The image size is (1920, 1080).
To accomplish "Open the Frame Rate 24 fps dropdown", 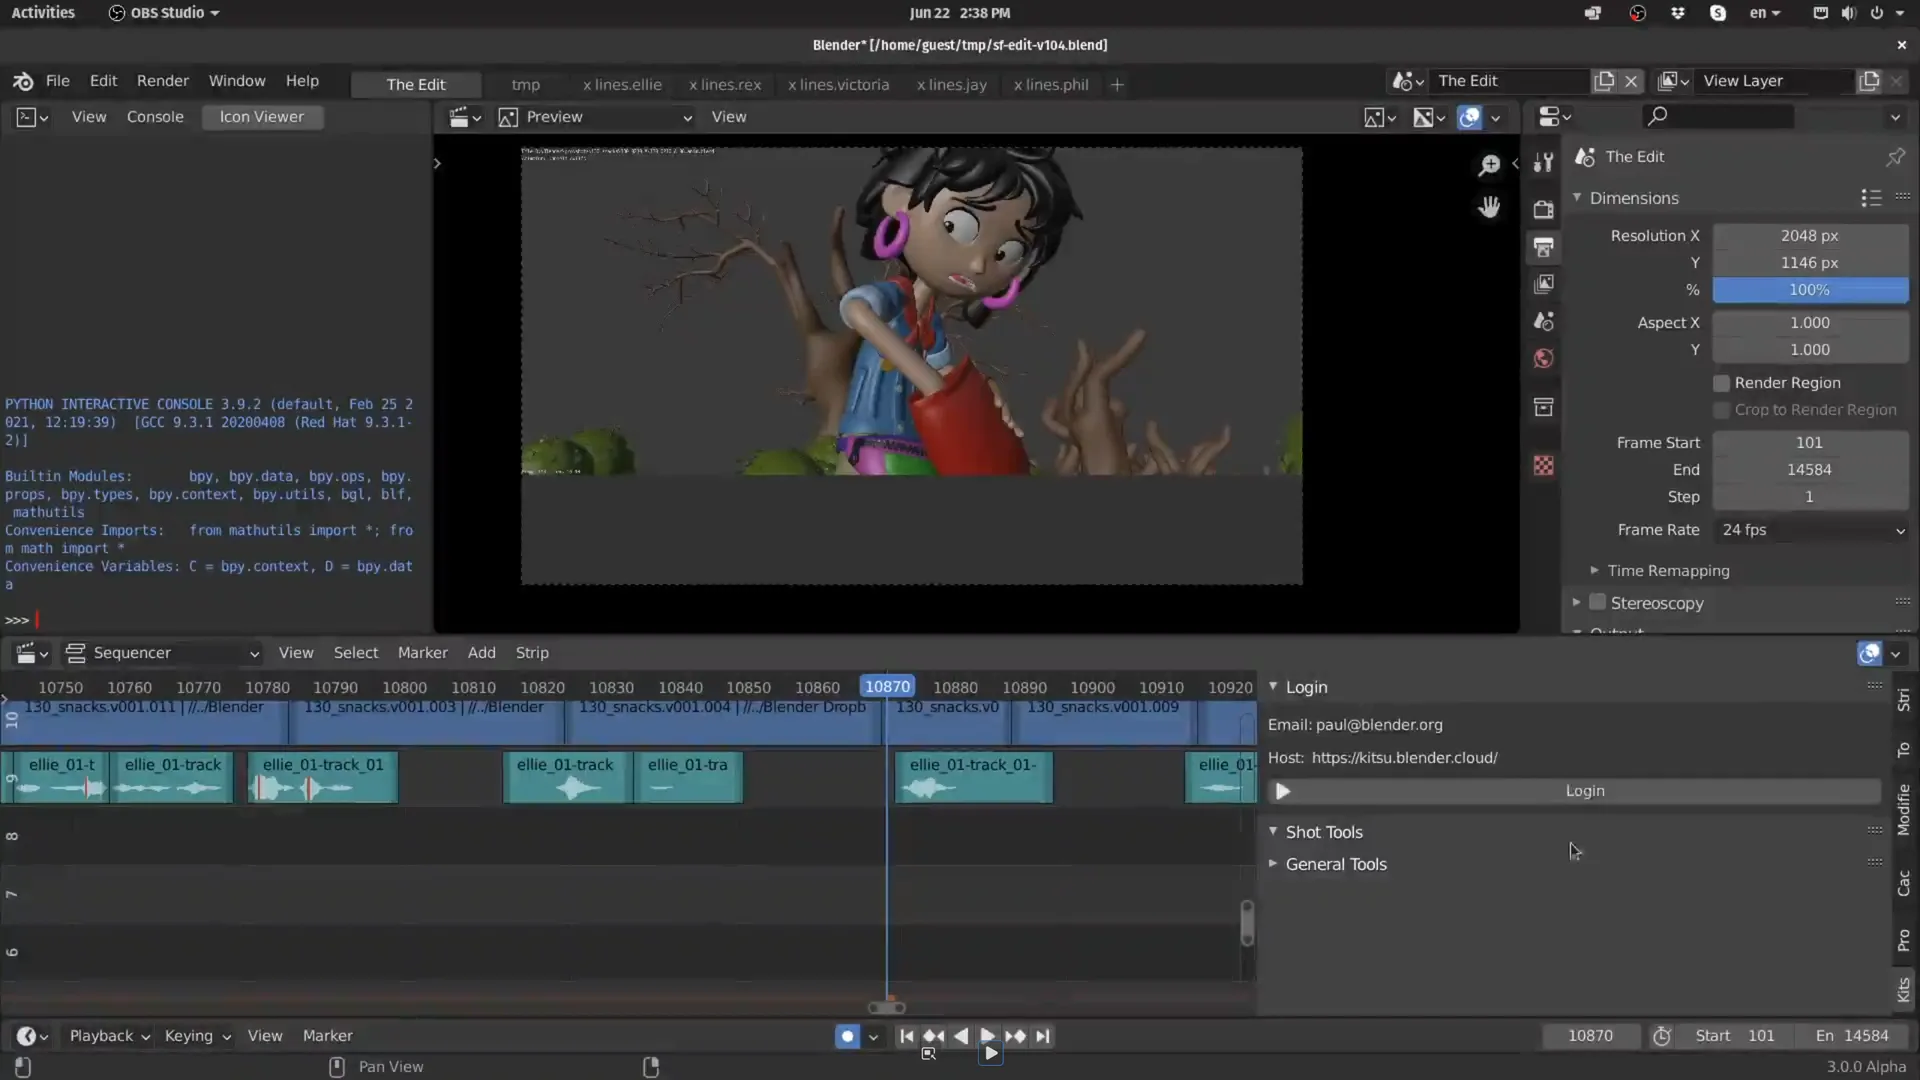I will coord(1810,530).
